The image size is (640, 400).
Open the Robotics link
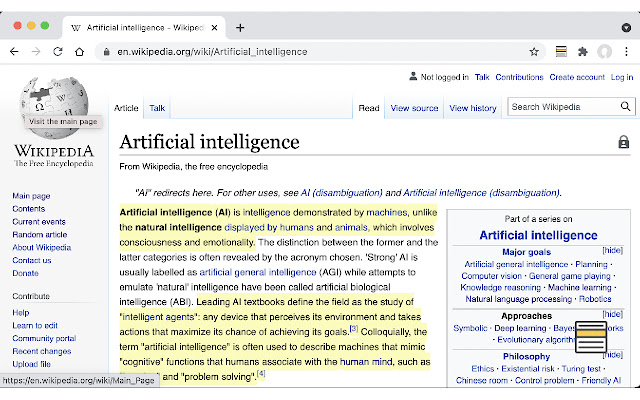click(595, 299)
